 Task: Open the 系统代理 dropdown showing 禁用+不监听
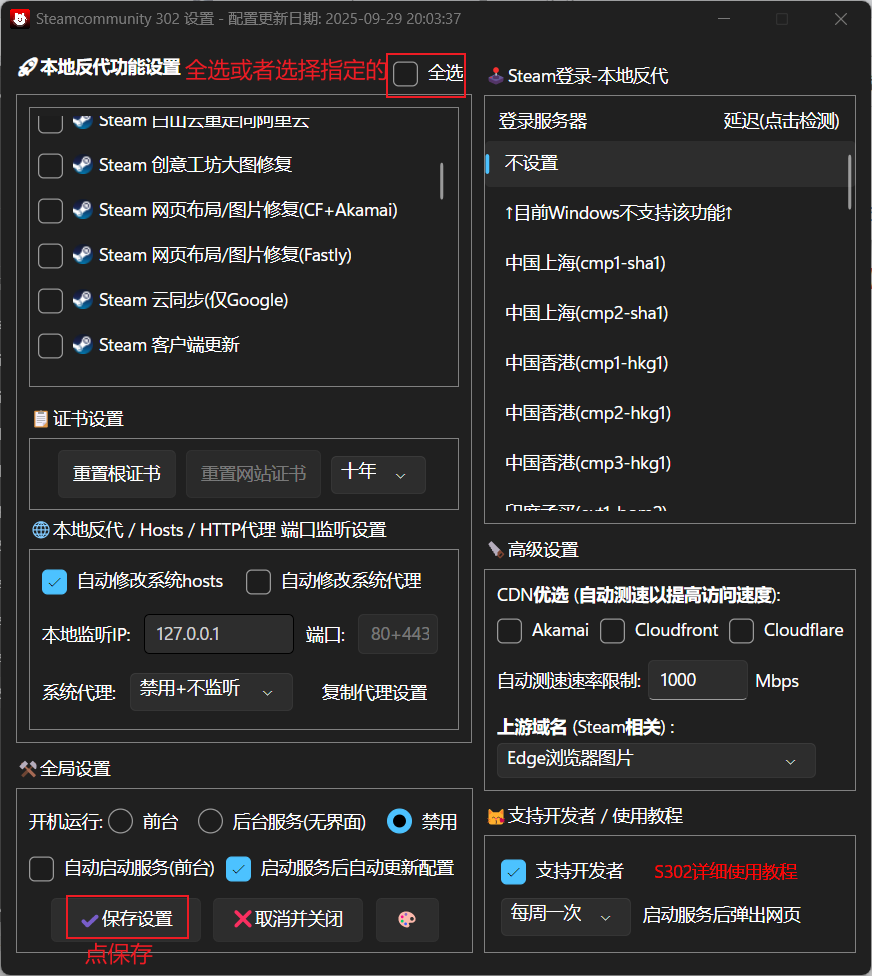[211, 691]
